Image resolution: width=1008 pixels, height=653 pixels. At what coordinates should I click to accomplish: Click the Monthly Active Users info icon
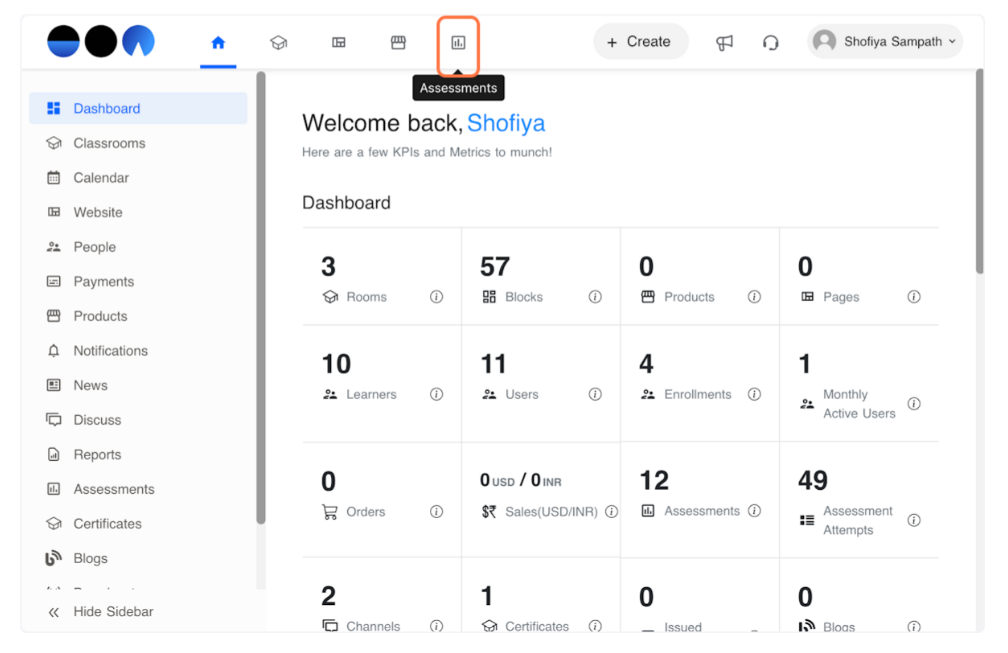pos(914,404)
